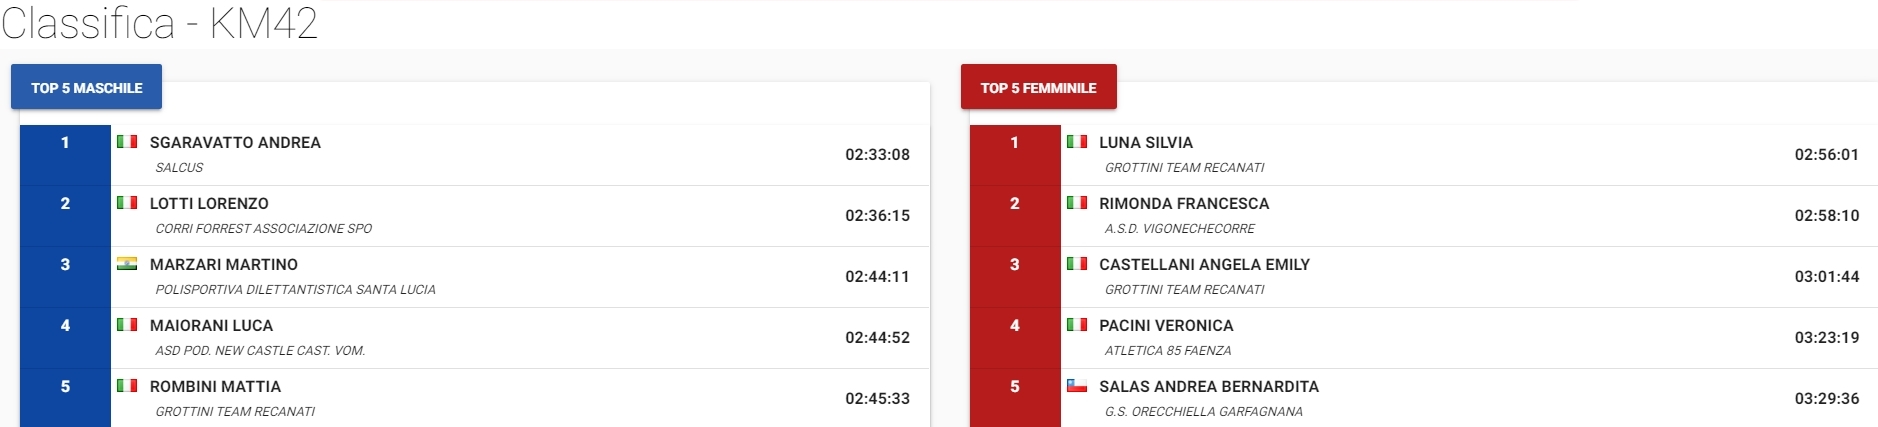The width and height of the screenshot is (1878, 427).
Task: Click the flag beside CASTELLANI ANGELA EMILY
Action: pos(1077,264)
